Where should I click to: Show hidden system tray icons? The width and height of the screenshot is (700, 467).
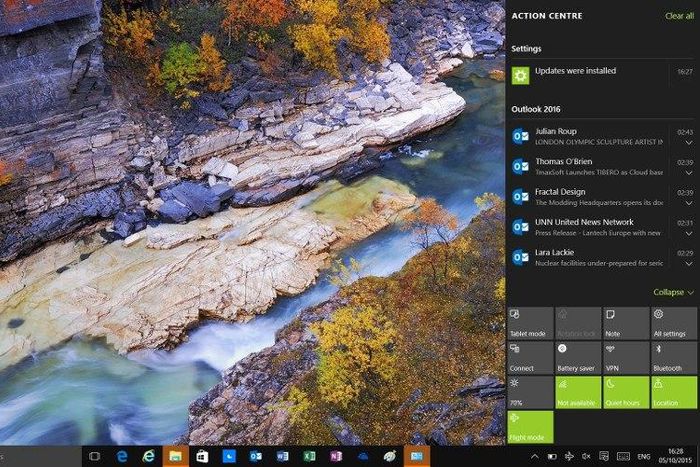pyautogui.click(x=534, y=456)
